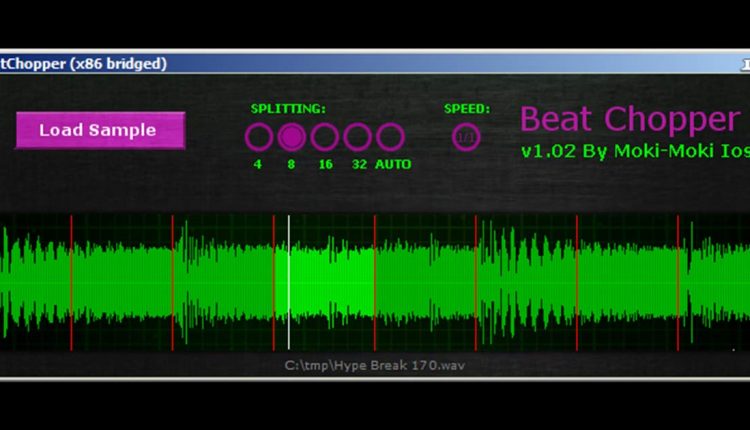Click the file path C:\tmp\Hype Break 170.wav
This screenshot has height=430, width=750.
tap(375, 365)
